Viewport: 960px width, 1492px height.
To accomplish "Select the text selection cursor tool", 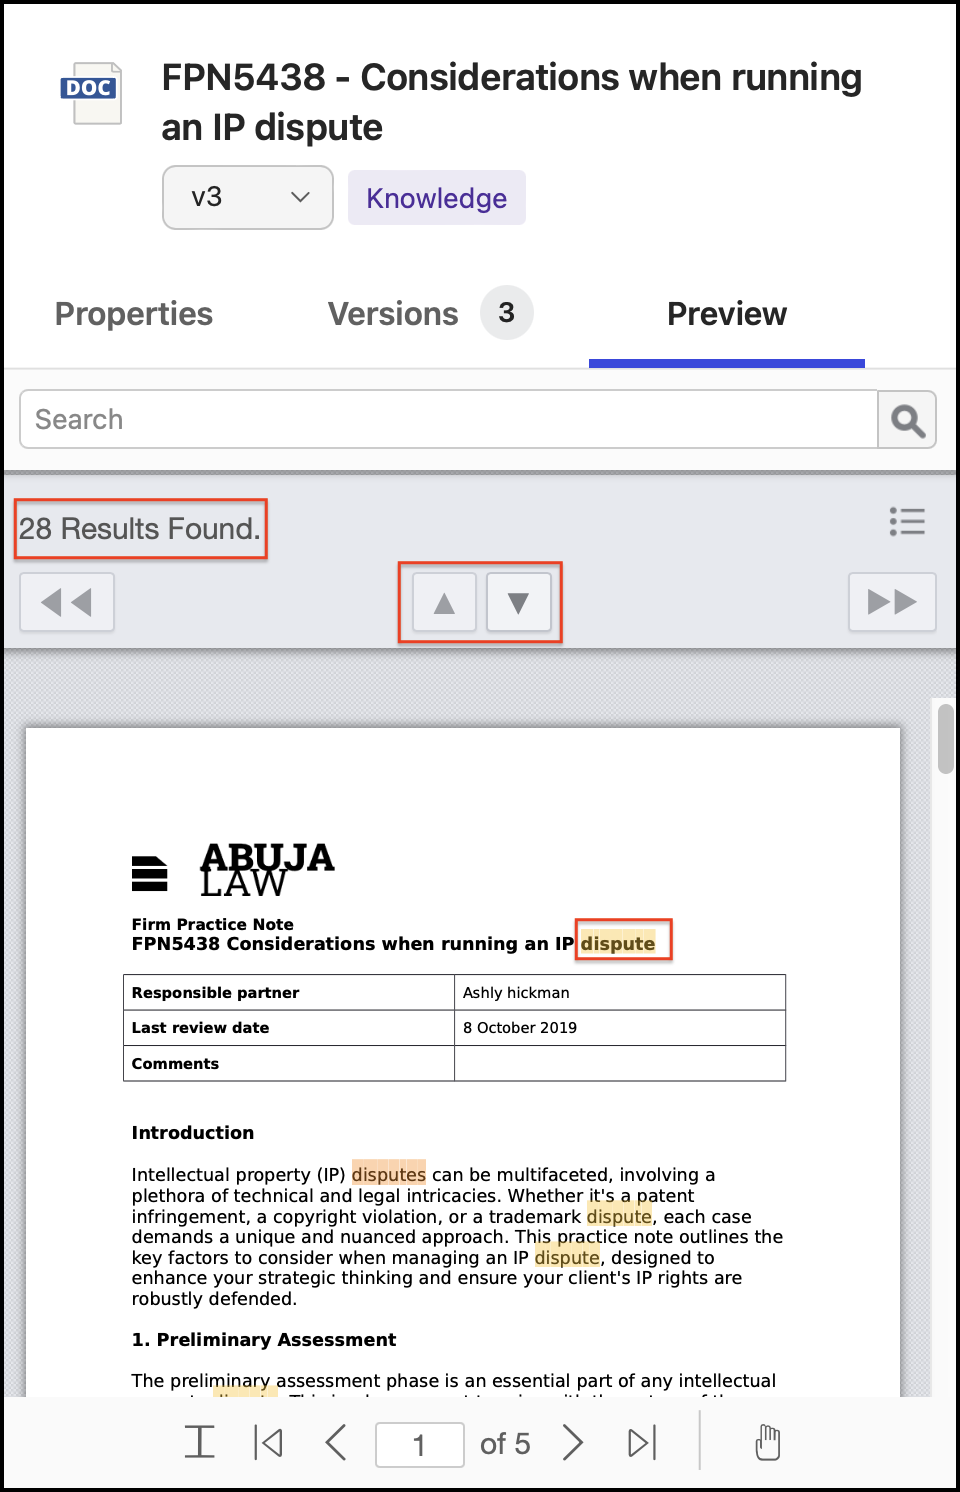I will pyautogui.click(x=200, y=1442).
